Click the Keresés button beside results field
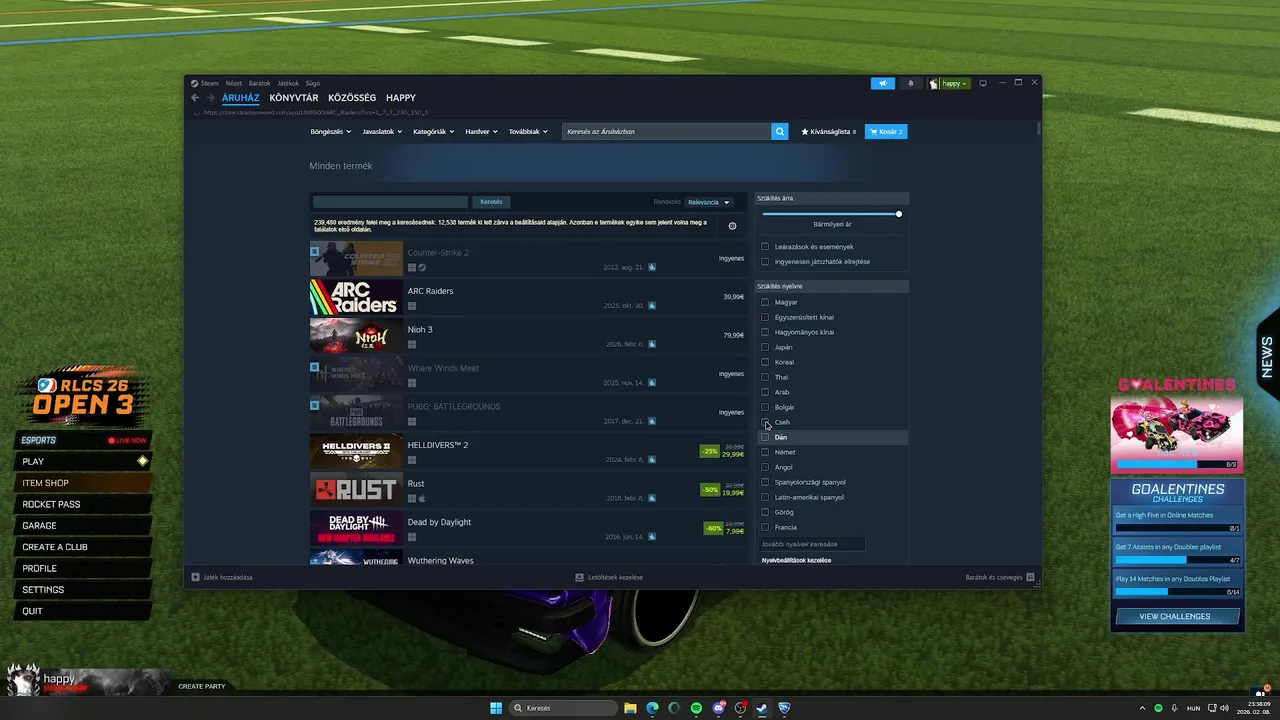Screen dimensions: 1280x720 point(491,202)
